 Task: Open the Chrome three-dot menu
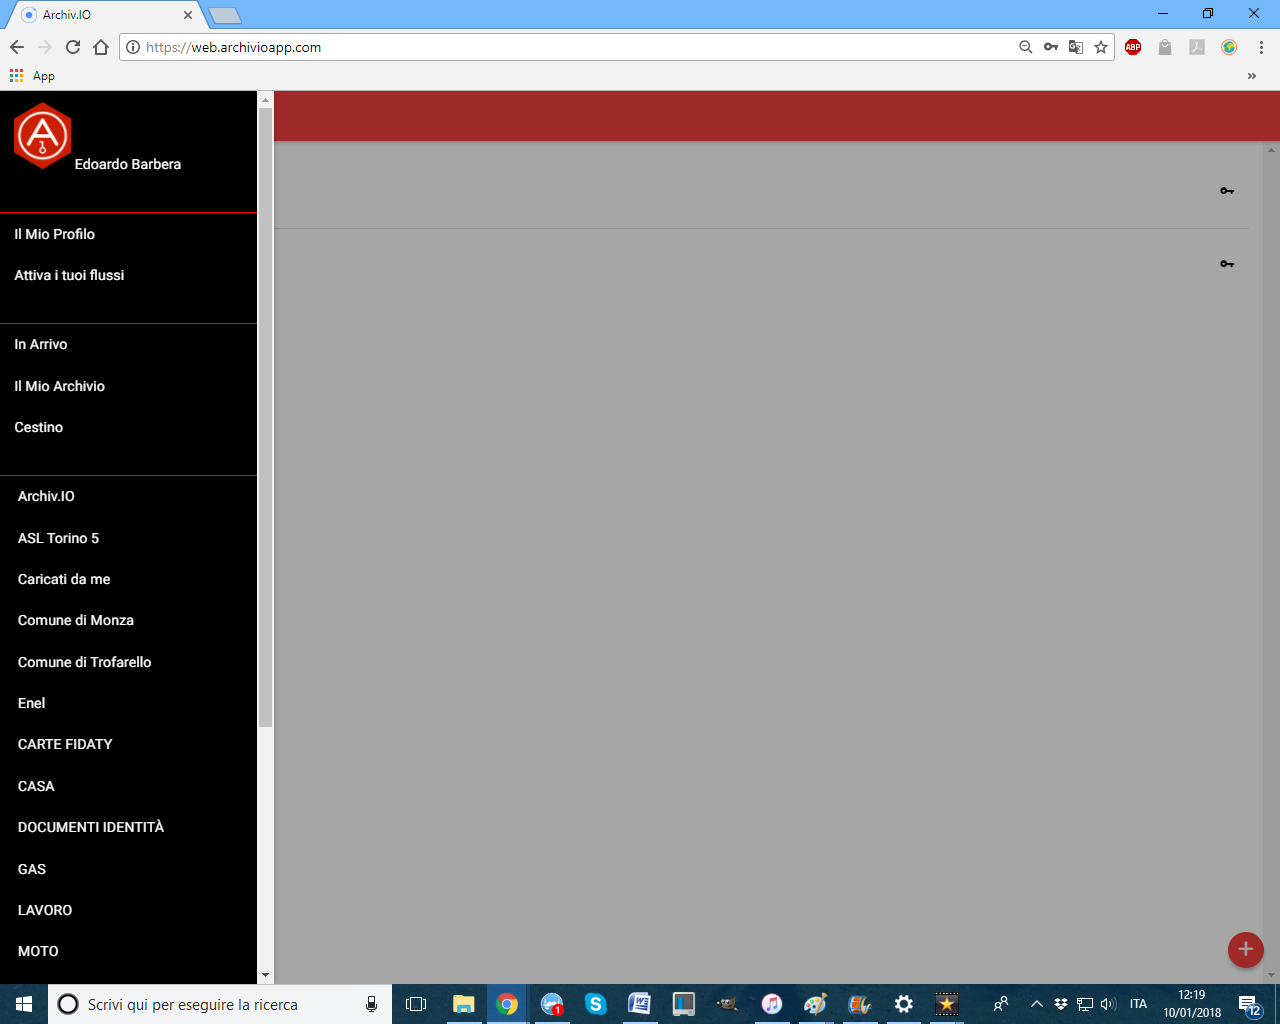1261,47
